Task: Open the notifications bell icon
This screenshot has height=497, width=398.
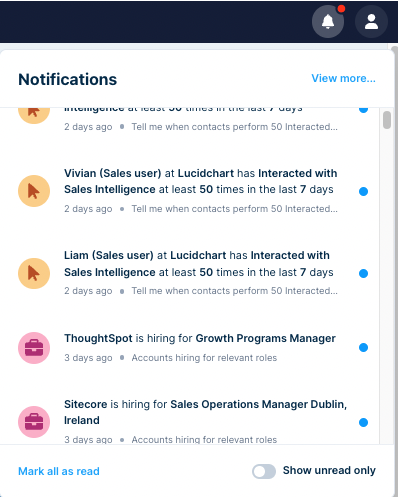Action: (x=328, y=22)
